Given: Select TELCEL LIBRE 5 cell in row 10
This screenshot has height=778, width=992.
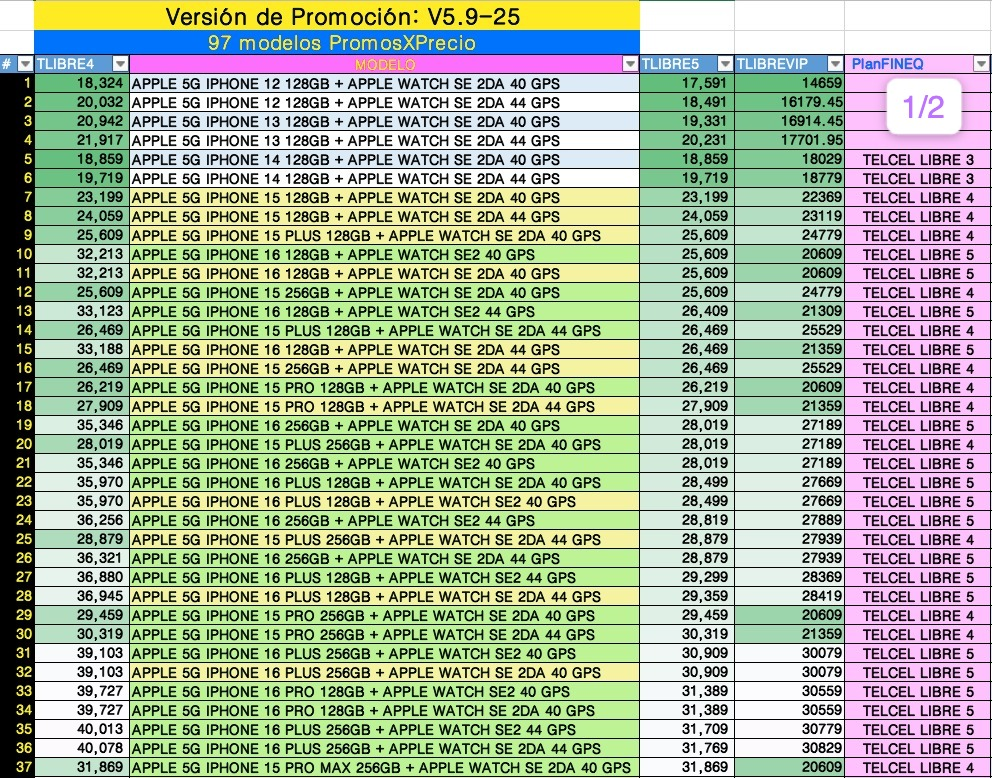Looking at the screenshot, I should pyautogui.click(x=918, y=254).
